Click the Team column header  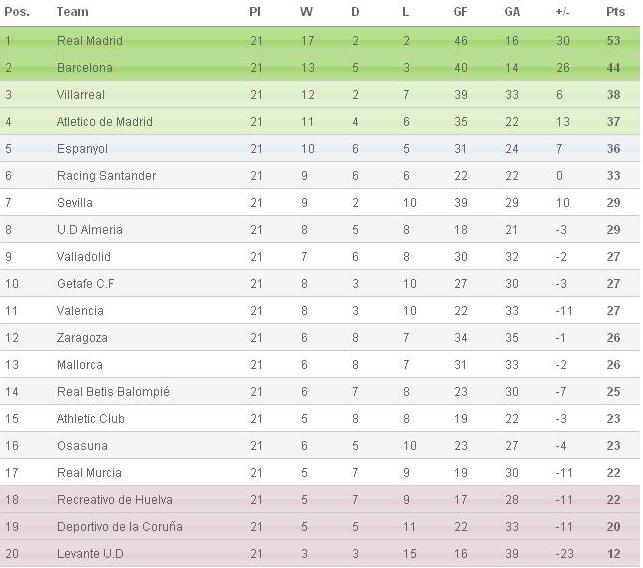73,11
